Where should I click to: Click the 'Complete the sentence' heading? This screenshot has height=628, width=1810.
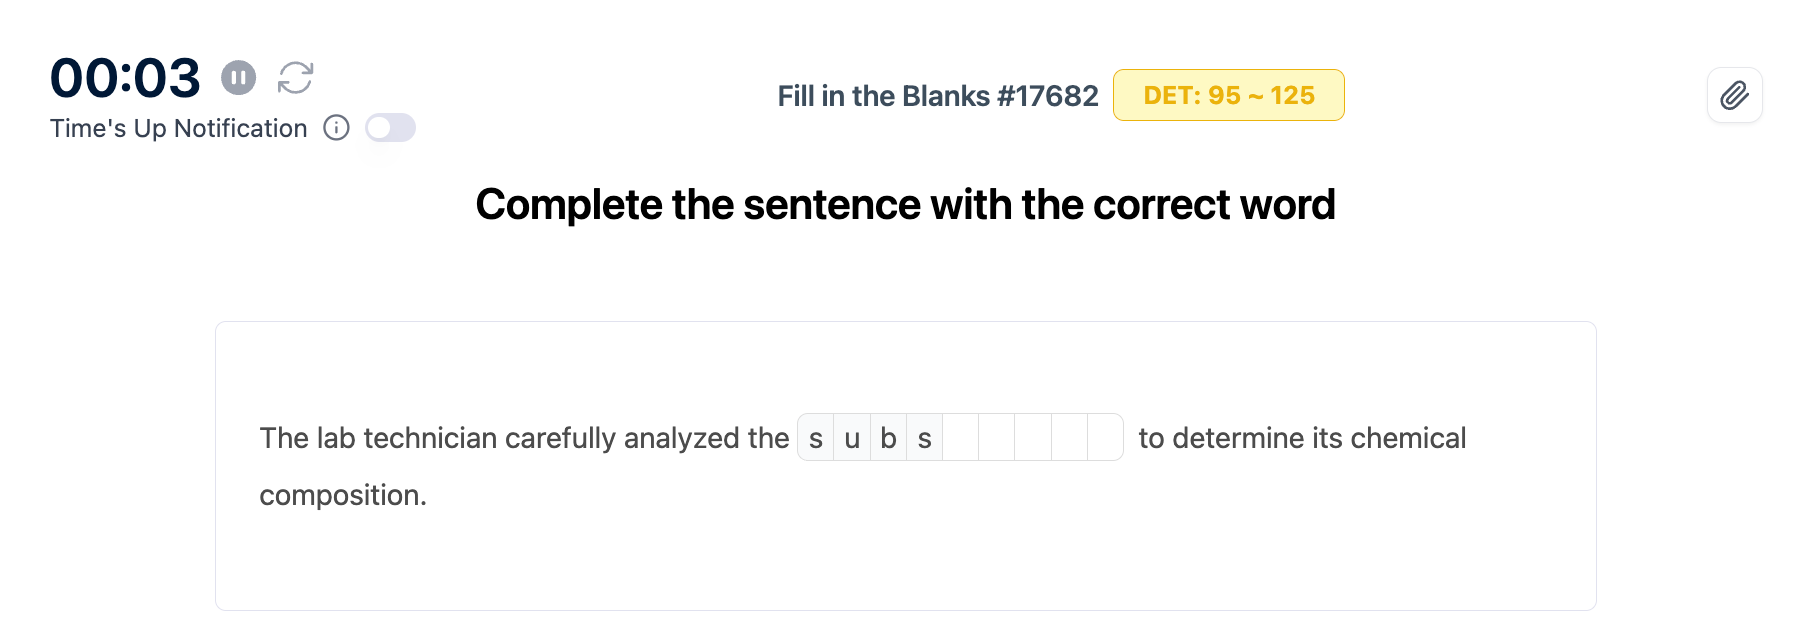pyautogui.click(x=905, y=205)
